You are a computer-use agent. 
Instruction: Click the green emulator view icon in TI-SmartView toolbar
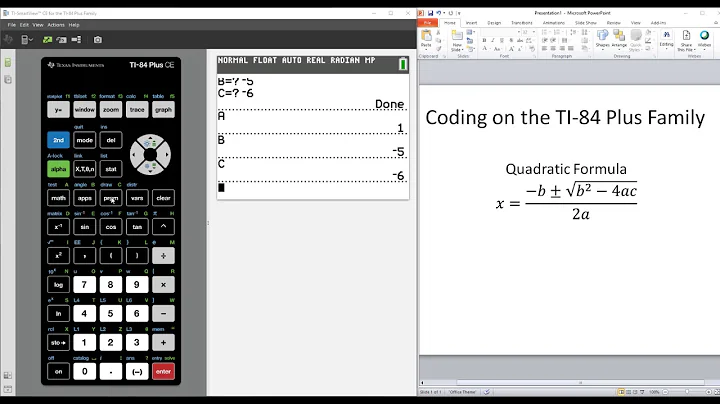pyautogui.click(x=47, y=40)
